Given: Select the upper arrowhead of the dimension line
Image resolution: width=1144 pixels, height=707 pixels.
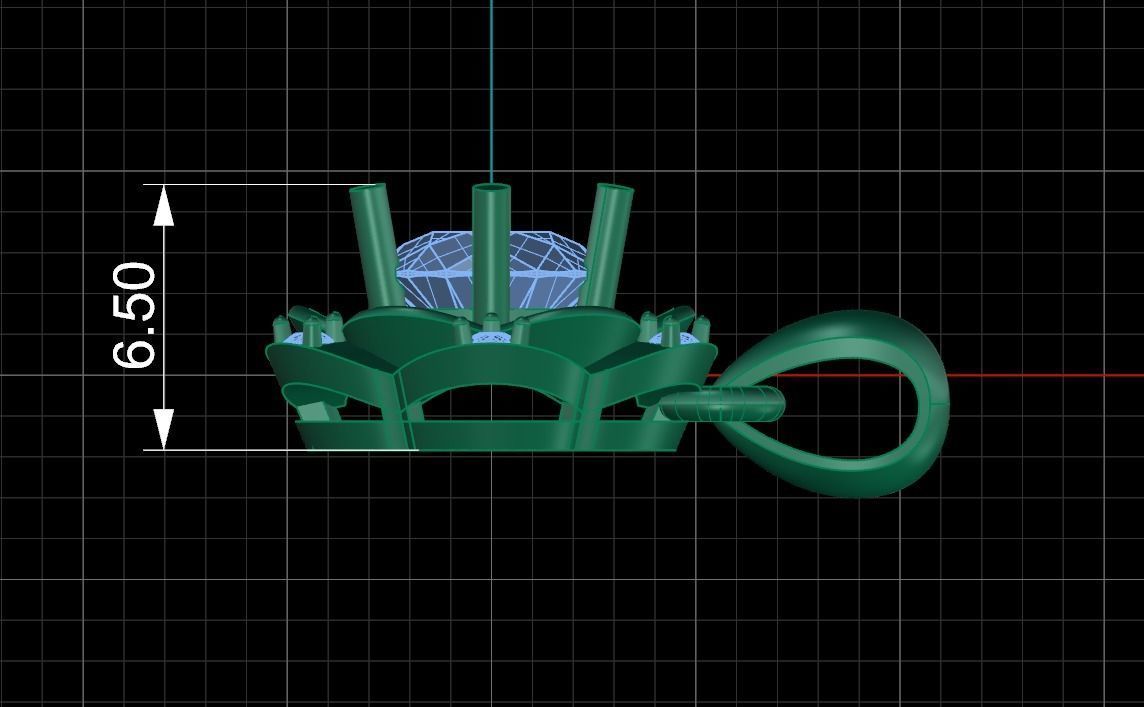Looking at the screenshot, I should coord(164,205).
